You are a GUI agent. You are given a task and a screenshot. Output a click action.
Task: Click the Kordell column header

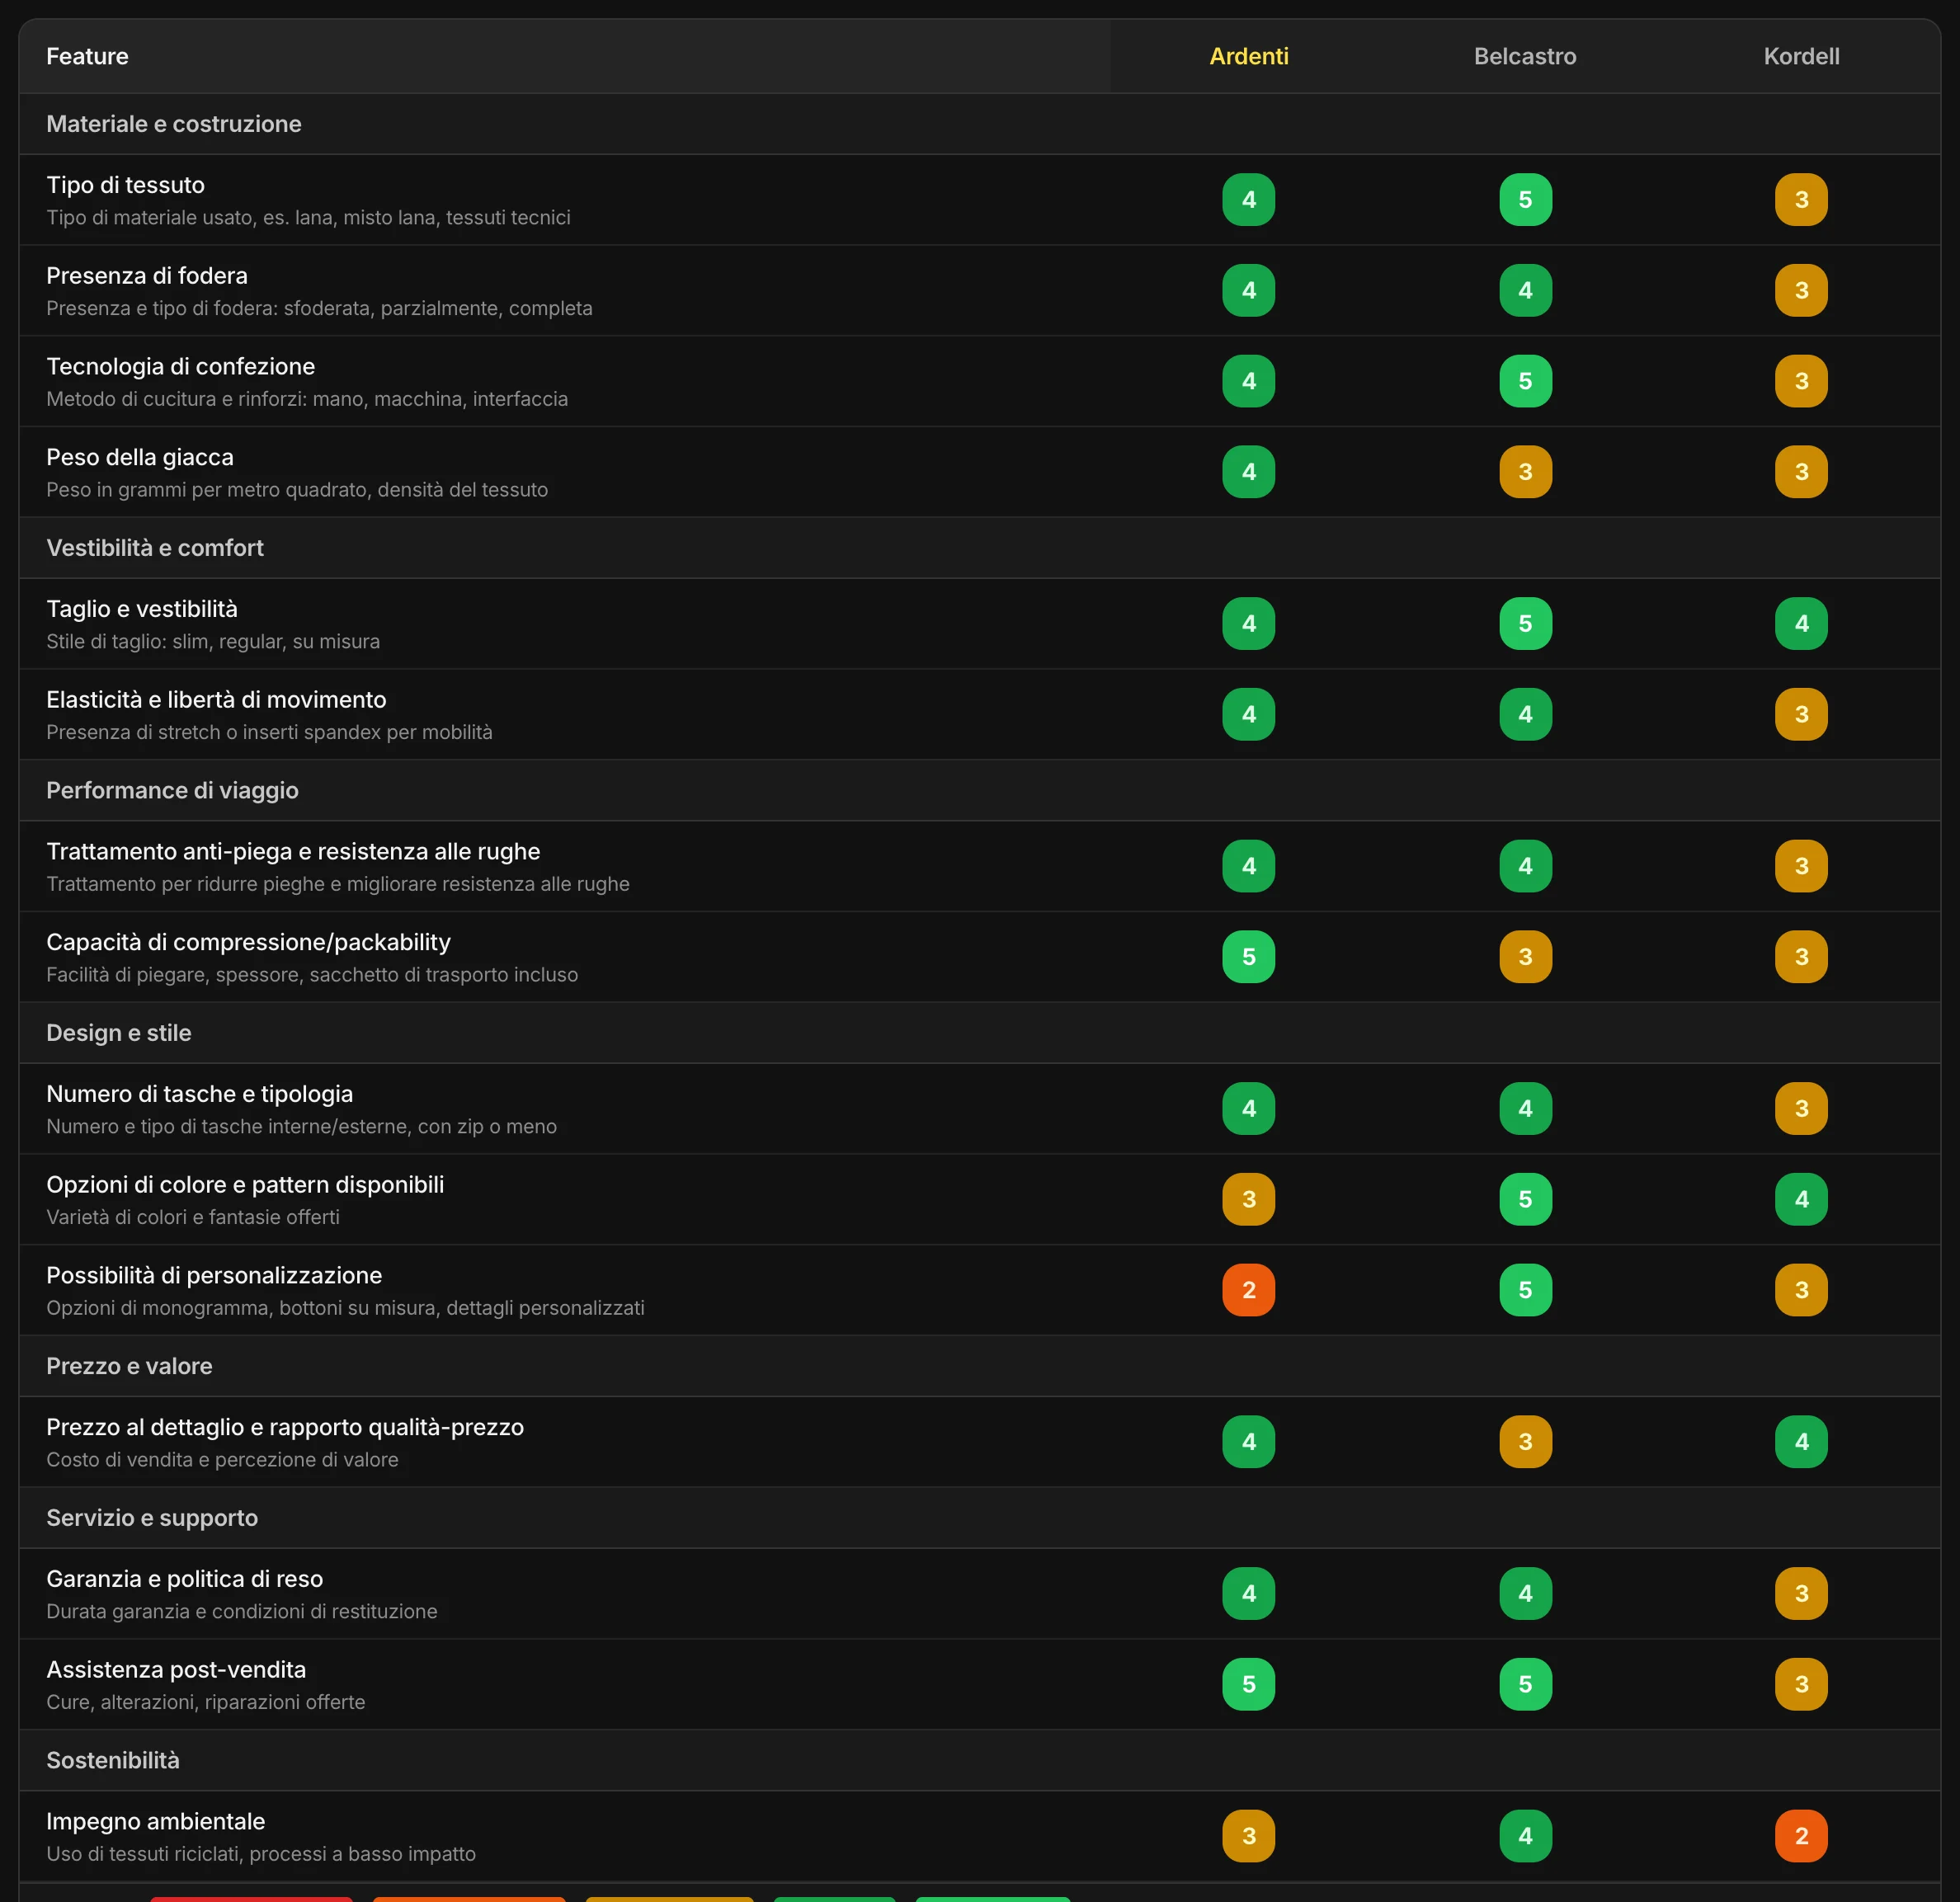pos(1801,56)
